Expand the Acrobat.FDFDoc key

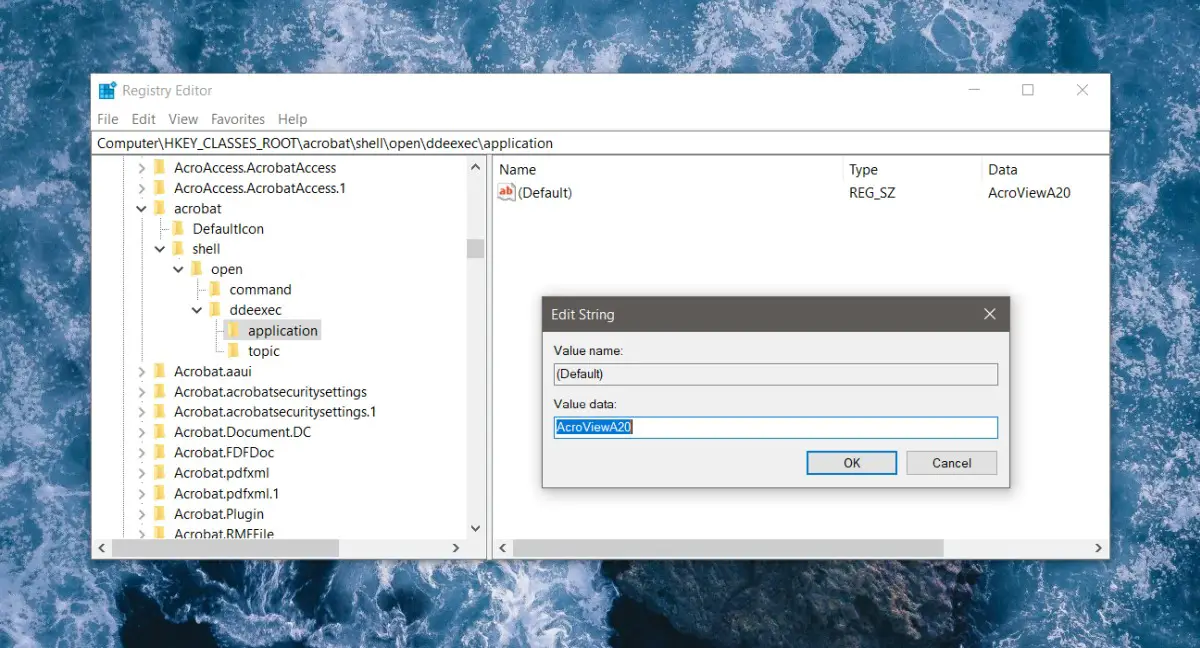tap(141, 452)
